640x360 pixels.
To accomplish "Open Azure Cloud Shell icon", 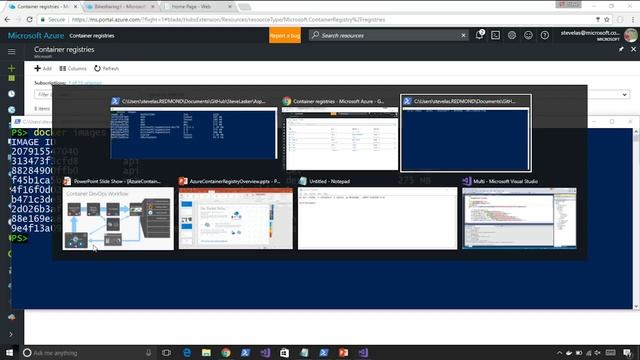I will [496, 35].
